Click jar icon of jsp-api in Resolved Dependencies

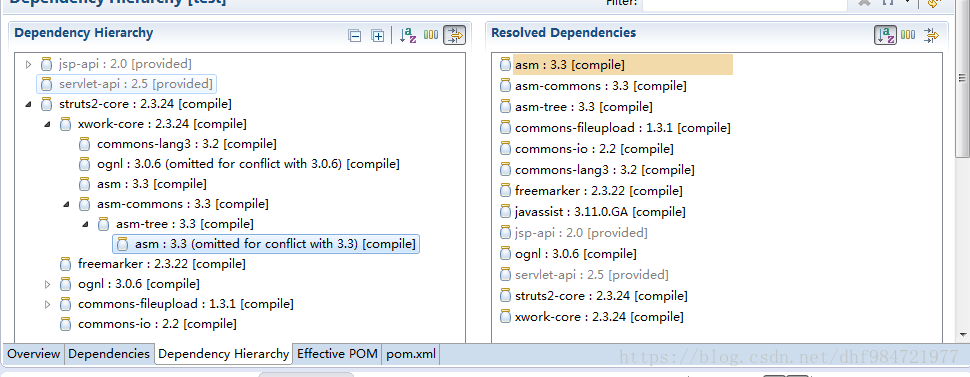(x=505, y=233)
